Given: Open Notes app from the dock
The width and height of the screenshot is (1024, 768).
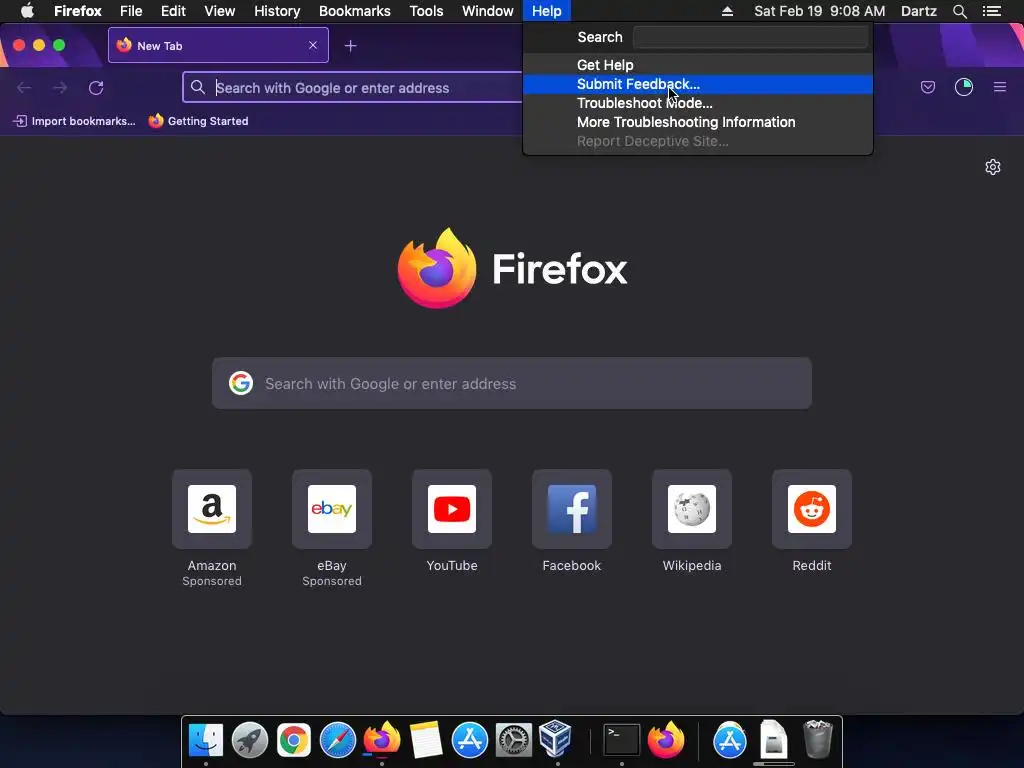Looking at the screenshot, I should (426, 740).
